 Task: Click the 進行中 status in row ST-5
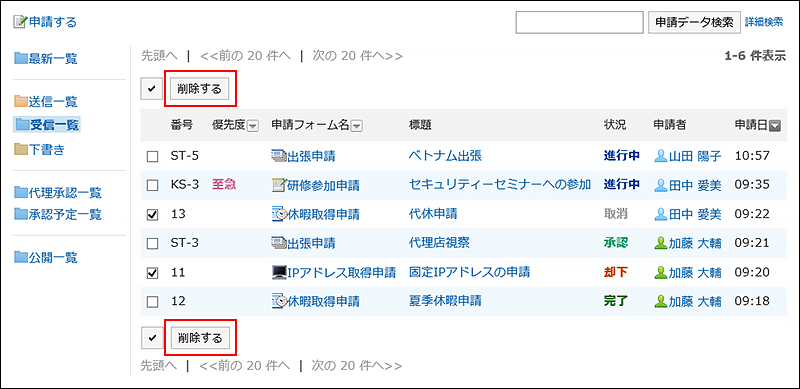621,156
